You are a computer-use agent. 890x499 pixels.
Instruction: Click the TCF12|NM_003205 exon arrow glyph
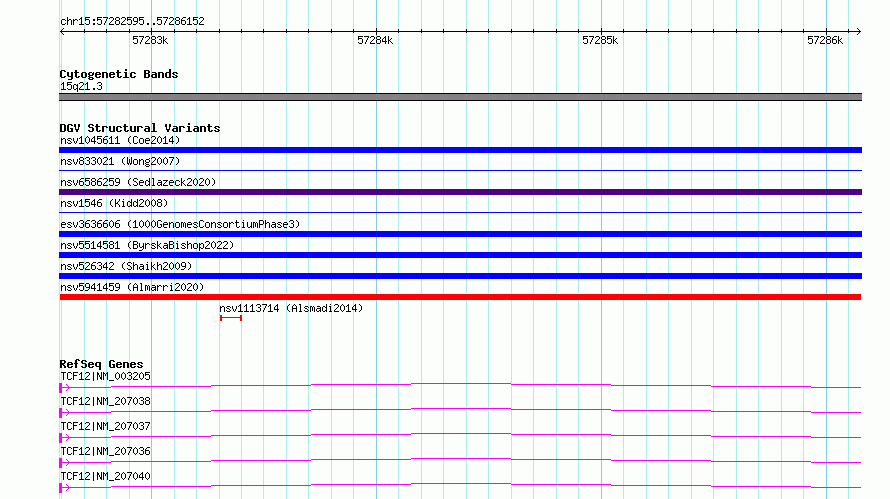coord(64,388)
